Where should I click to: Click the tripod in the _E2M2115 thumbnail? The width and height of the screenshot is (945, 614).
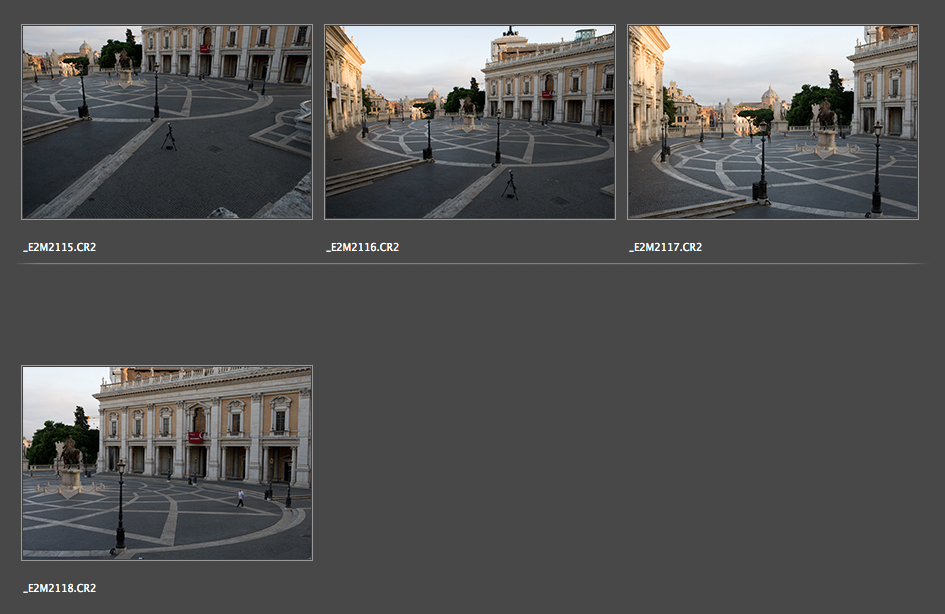[169, 137]
